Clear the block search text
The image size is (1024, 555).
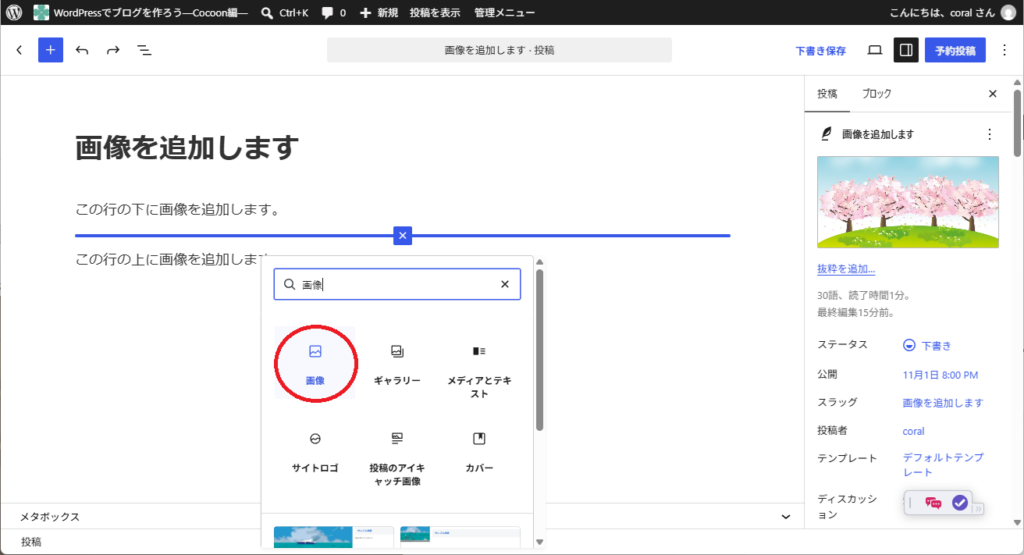click(x=505, y=284)
